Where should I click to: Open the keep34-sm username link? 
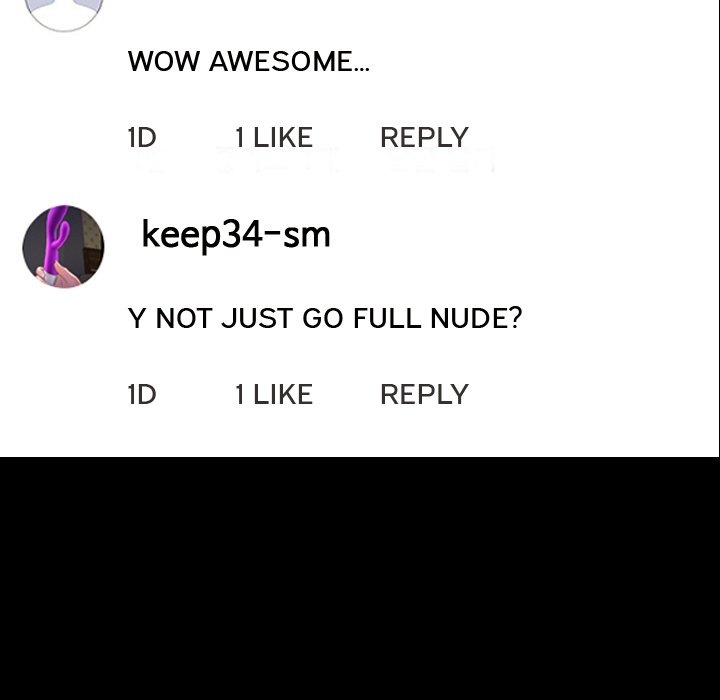(x=236, y=235)
